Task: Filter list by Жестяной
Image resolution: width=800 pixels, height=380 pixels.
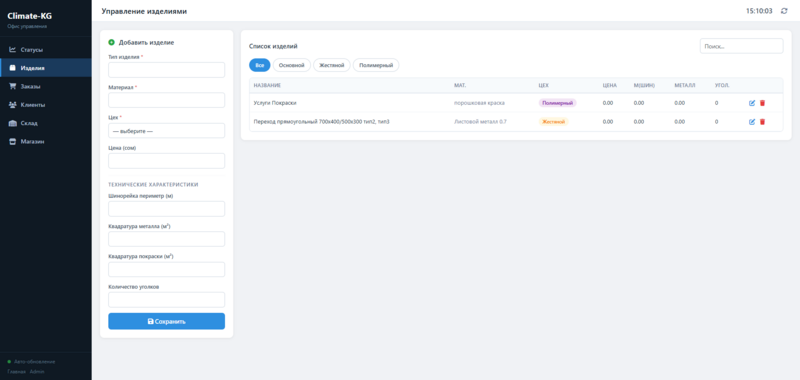Action: click(x=332, y=65)
